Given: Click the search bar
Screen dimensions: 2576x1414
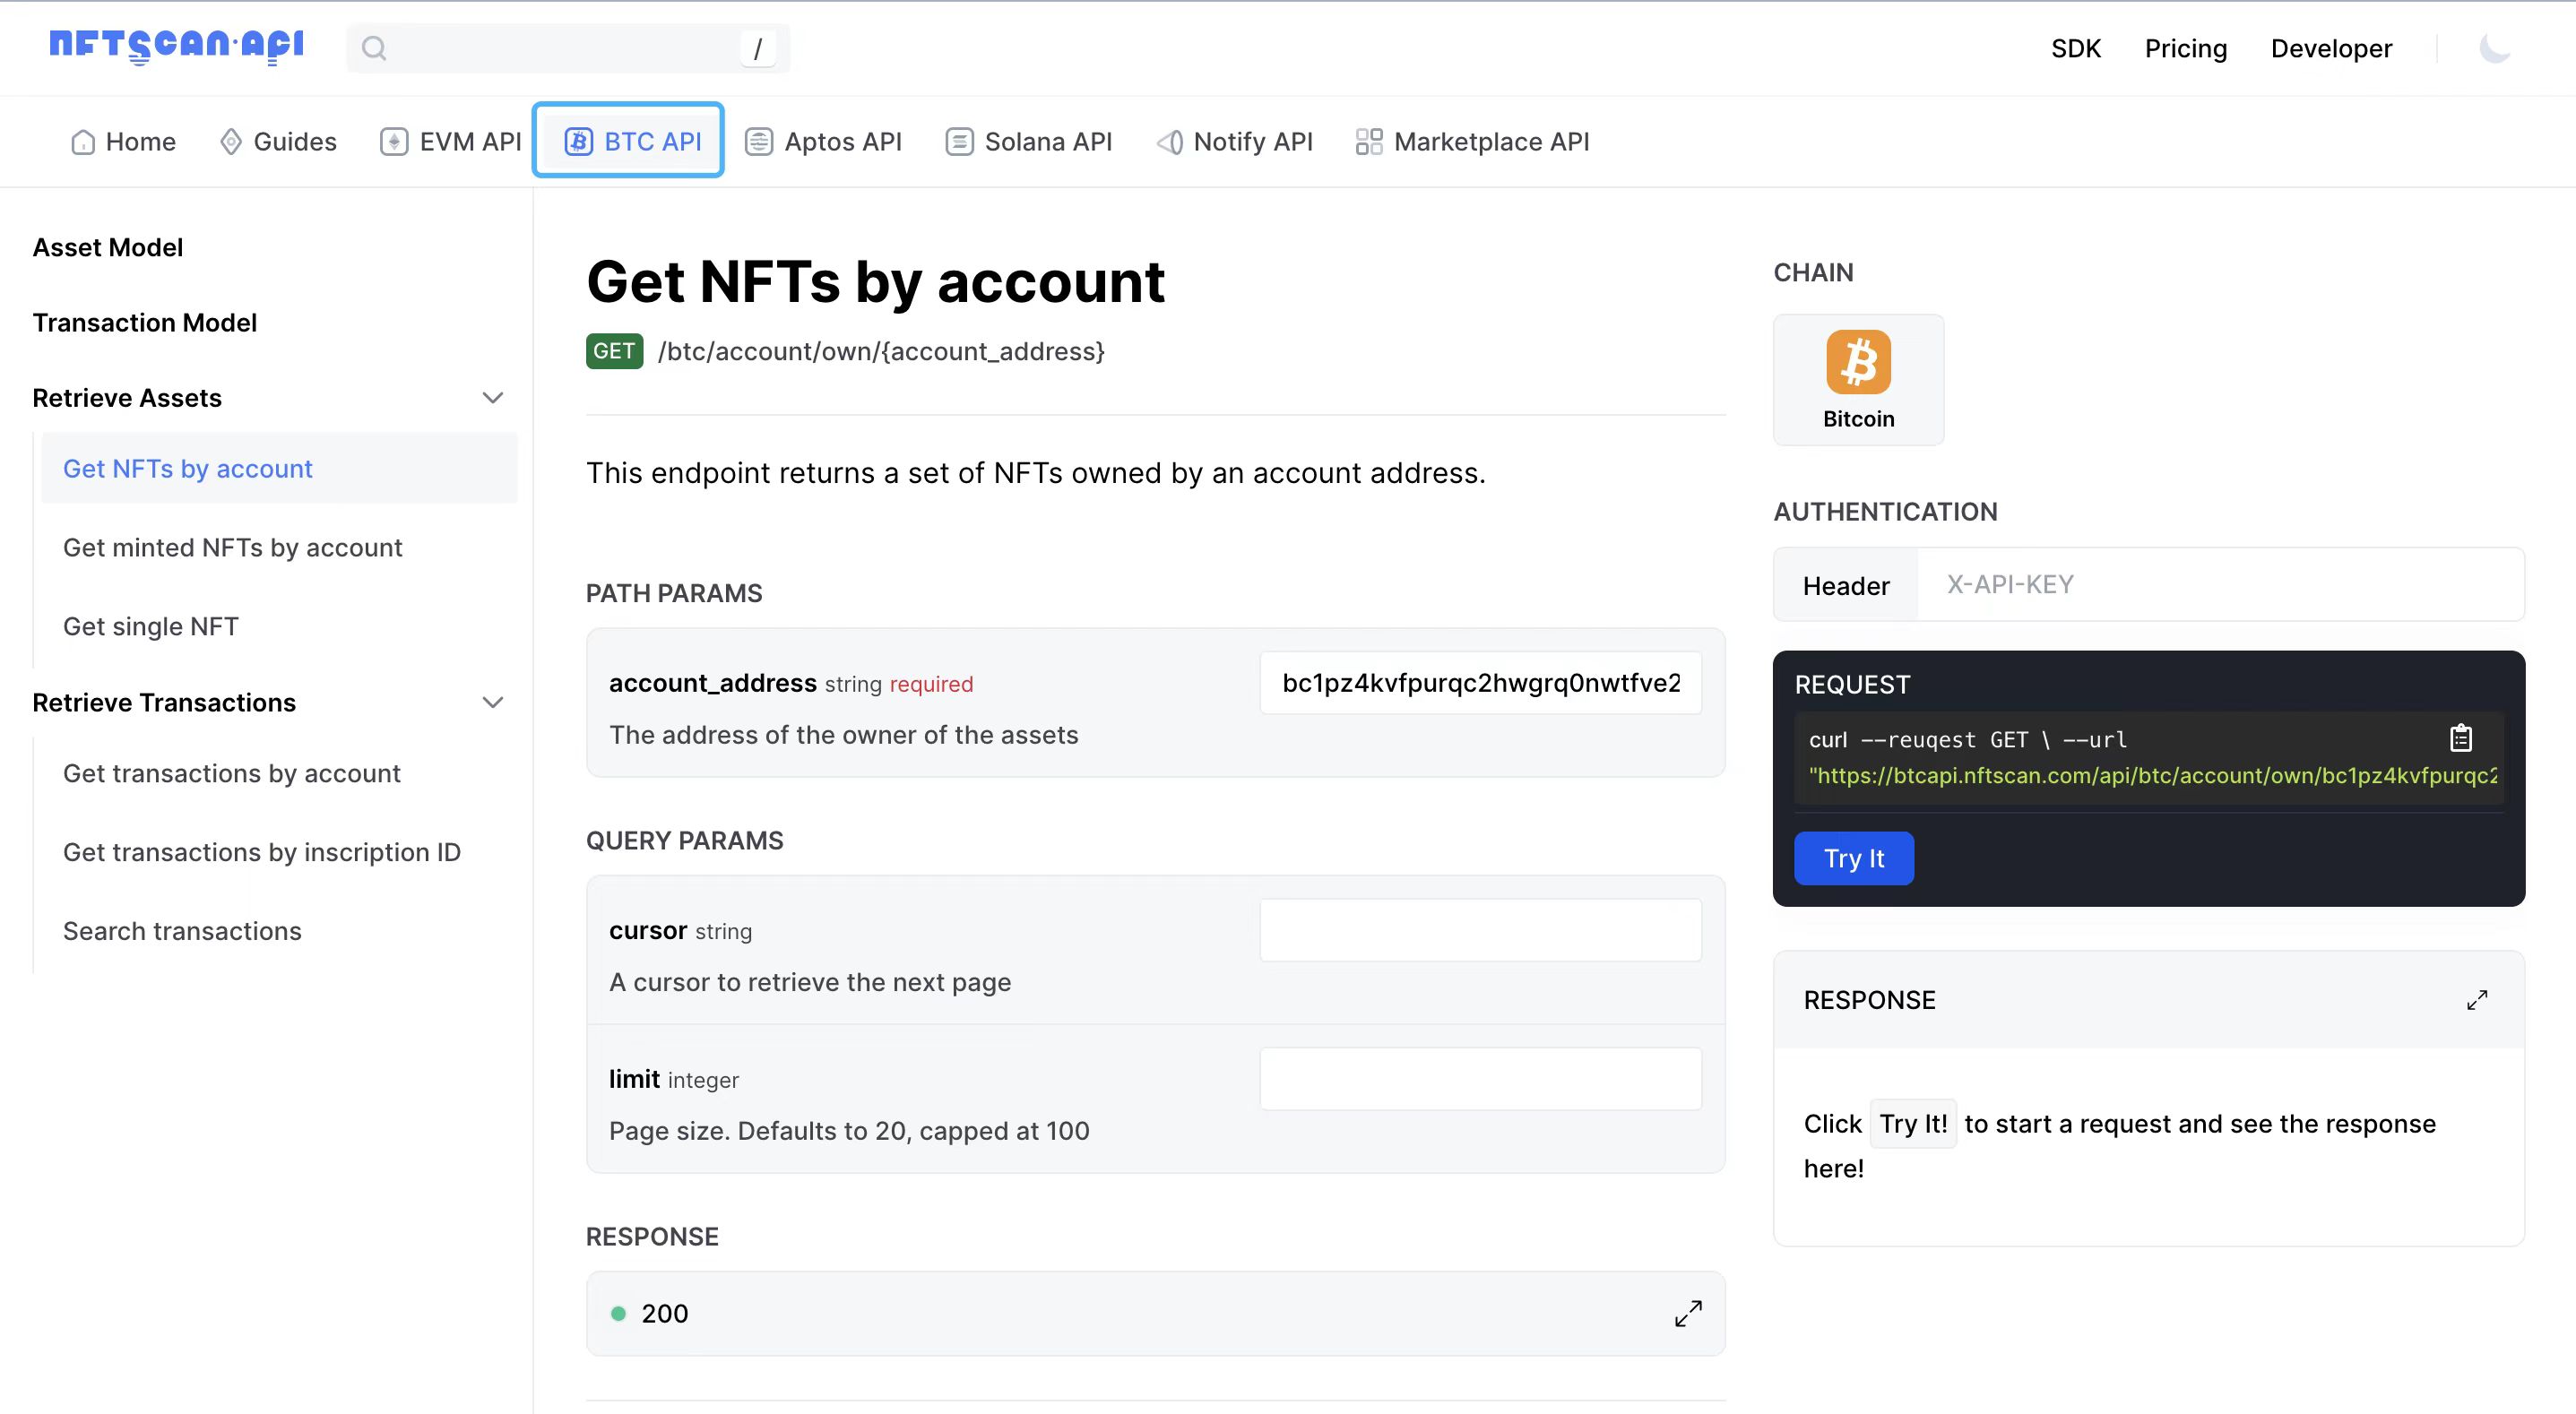Looking at the screenshot, I should 566,47.
